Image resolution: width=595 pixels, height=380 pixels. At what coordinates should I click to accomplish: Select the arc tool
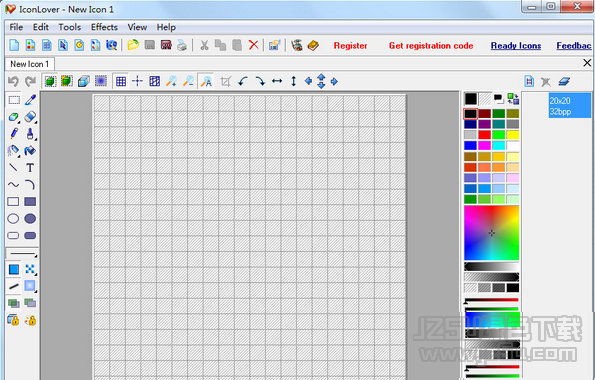pos(30,185)
